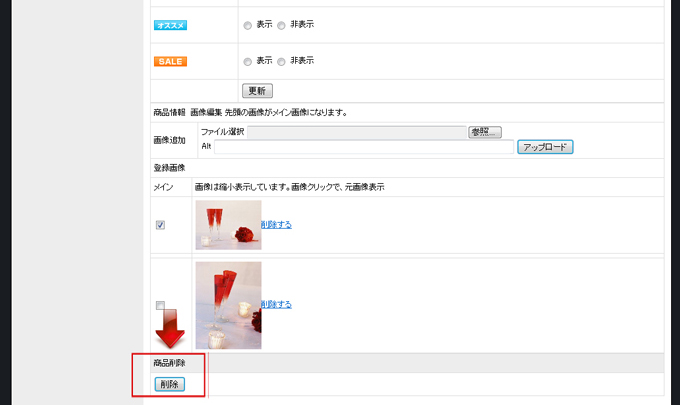
Task: Focus the Alt text input field
Action: click(x=364, y=147)
